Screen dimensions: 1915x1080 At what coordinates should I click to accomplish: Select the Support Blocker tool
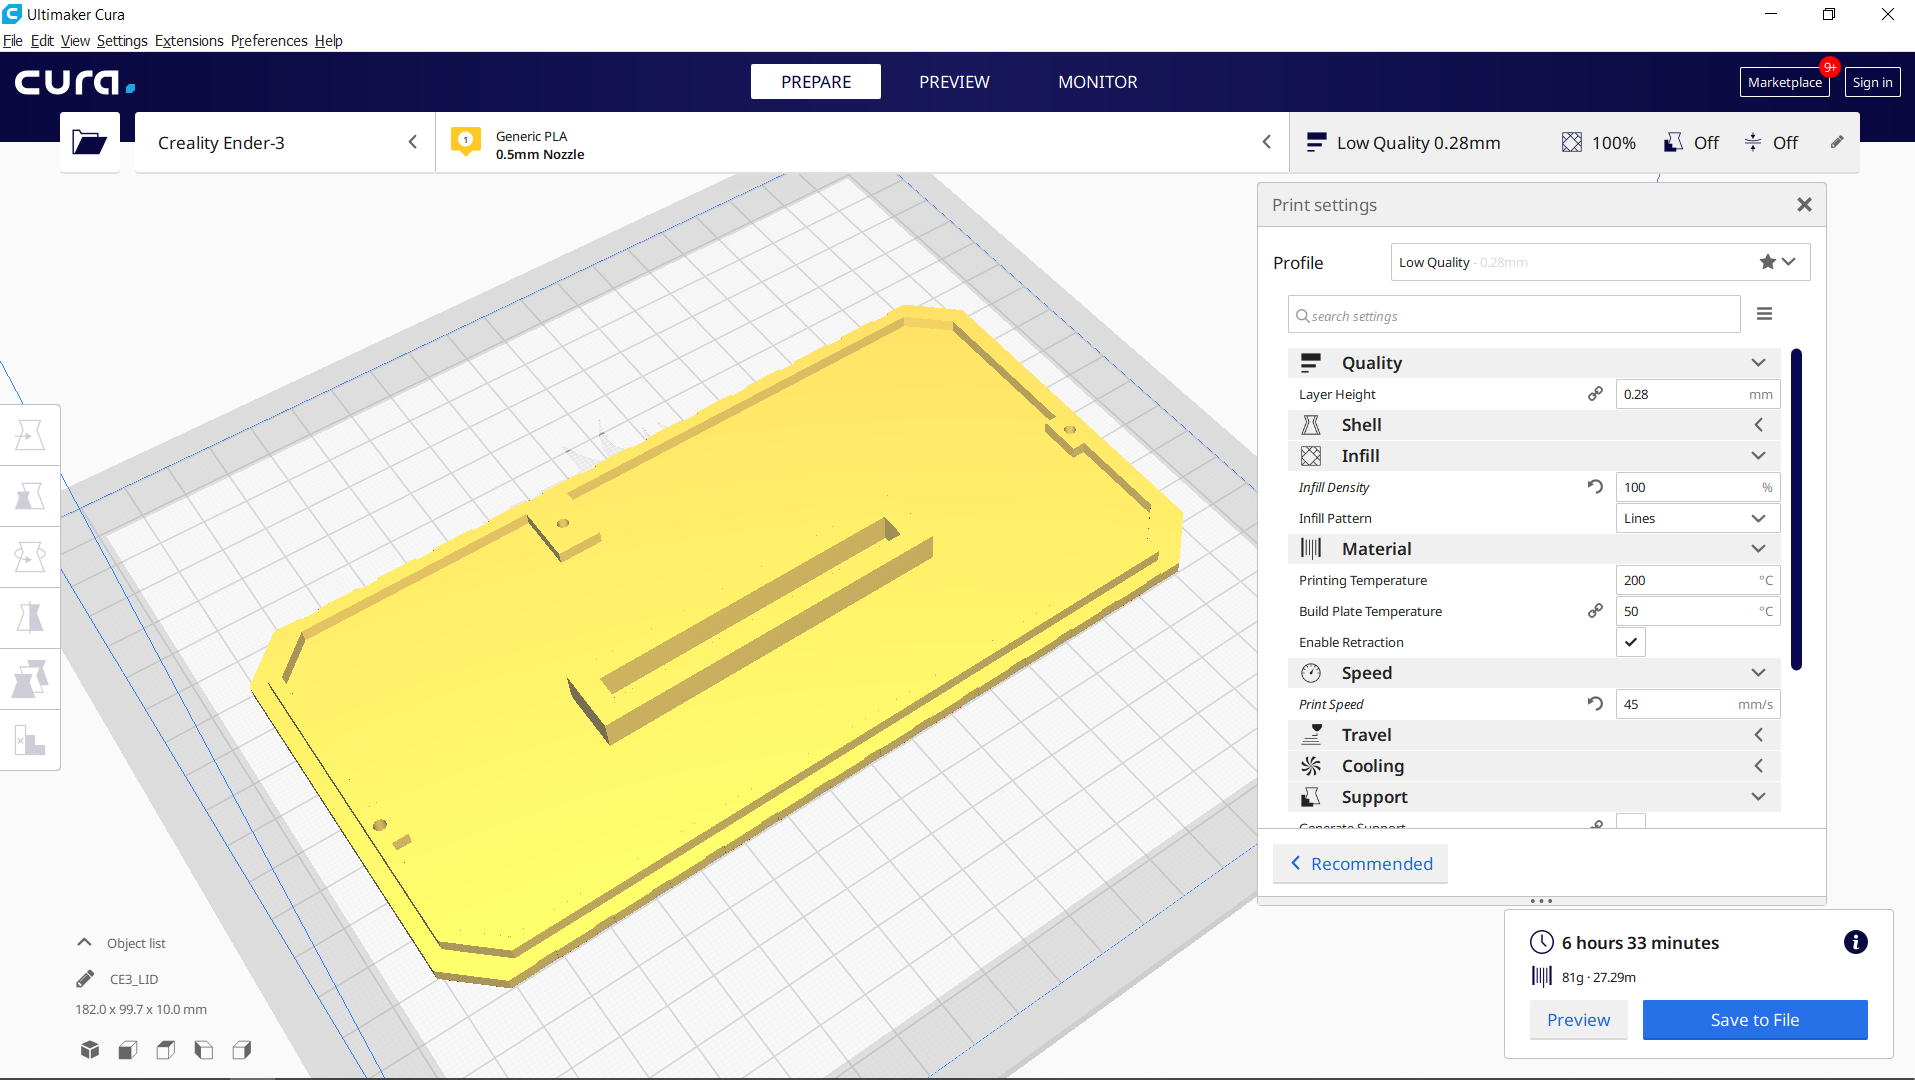(x=30, y=740)
